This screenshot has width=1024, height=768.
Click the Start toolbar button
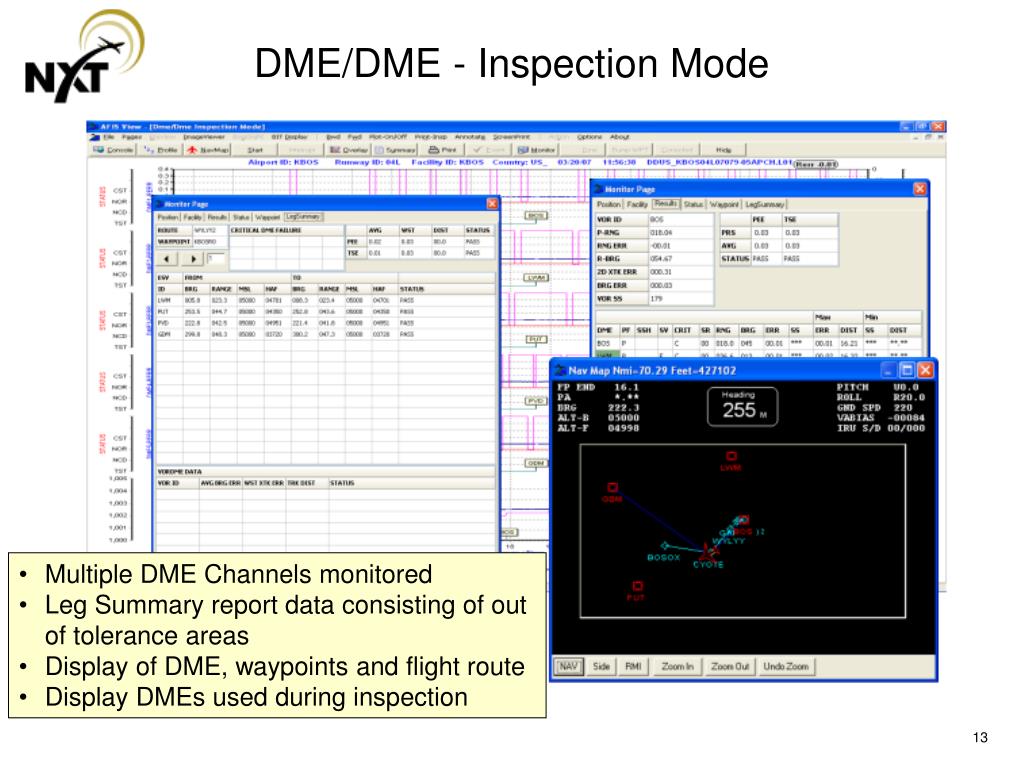255,150
